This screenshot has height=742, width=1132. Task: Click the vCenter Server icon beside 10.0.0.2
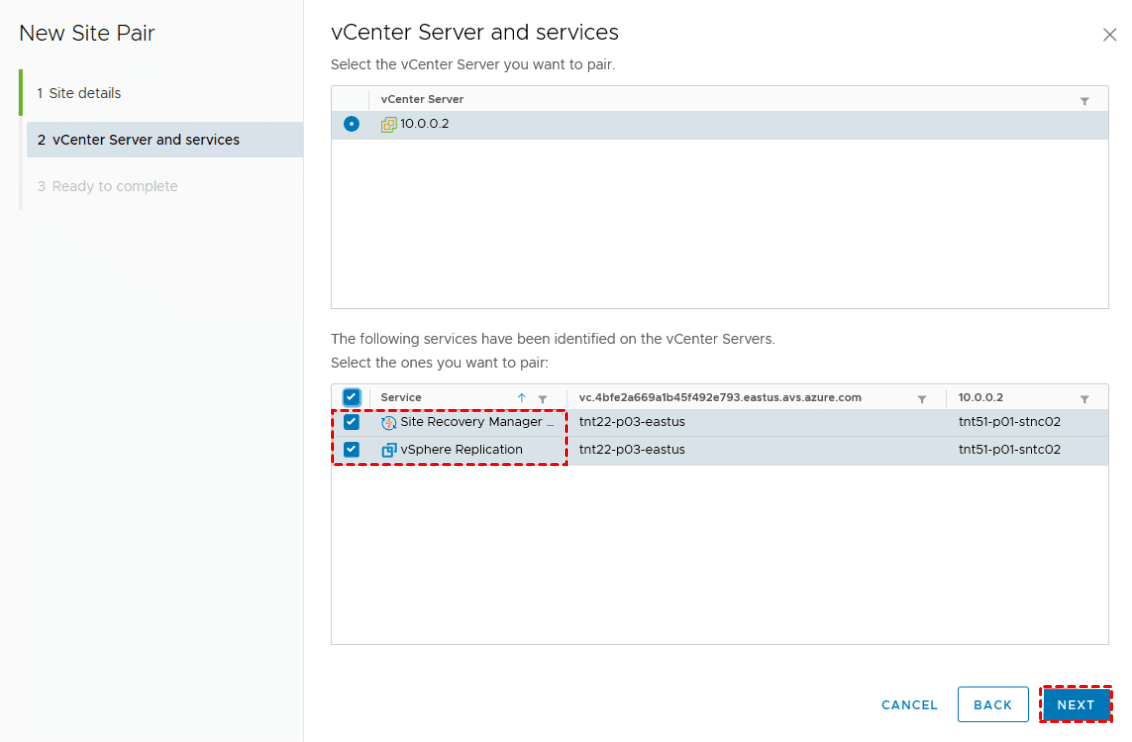[x=389, y=125]
